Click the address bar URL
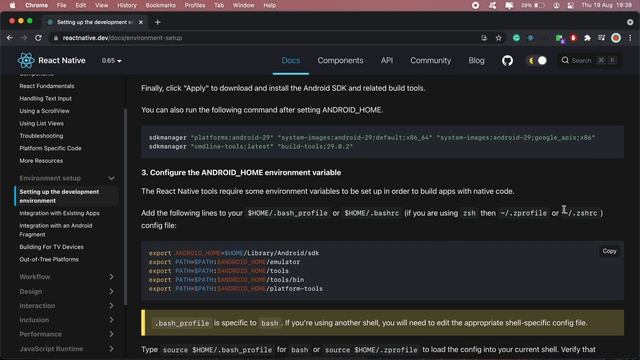This screenshot has height=360, width=640. [122, 38]
